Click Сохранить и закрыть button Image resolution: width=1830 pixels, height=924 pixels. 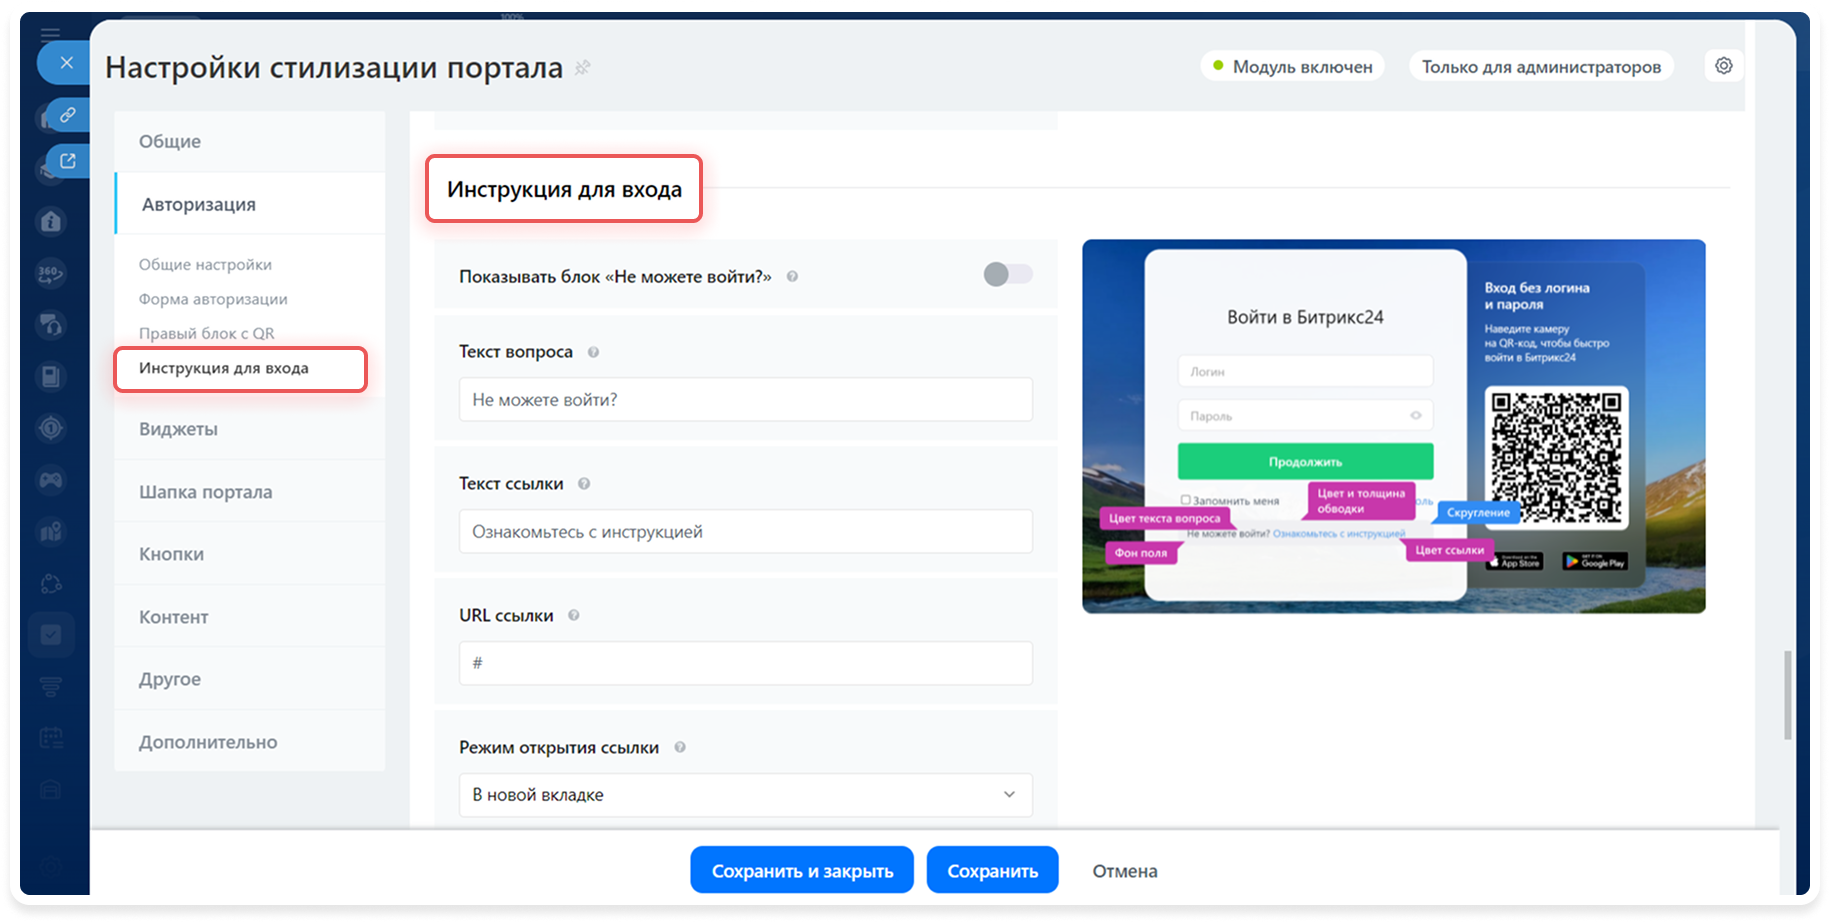click(x=802, y=870)
